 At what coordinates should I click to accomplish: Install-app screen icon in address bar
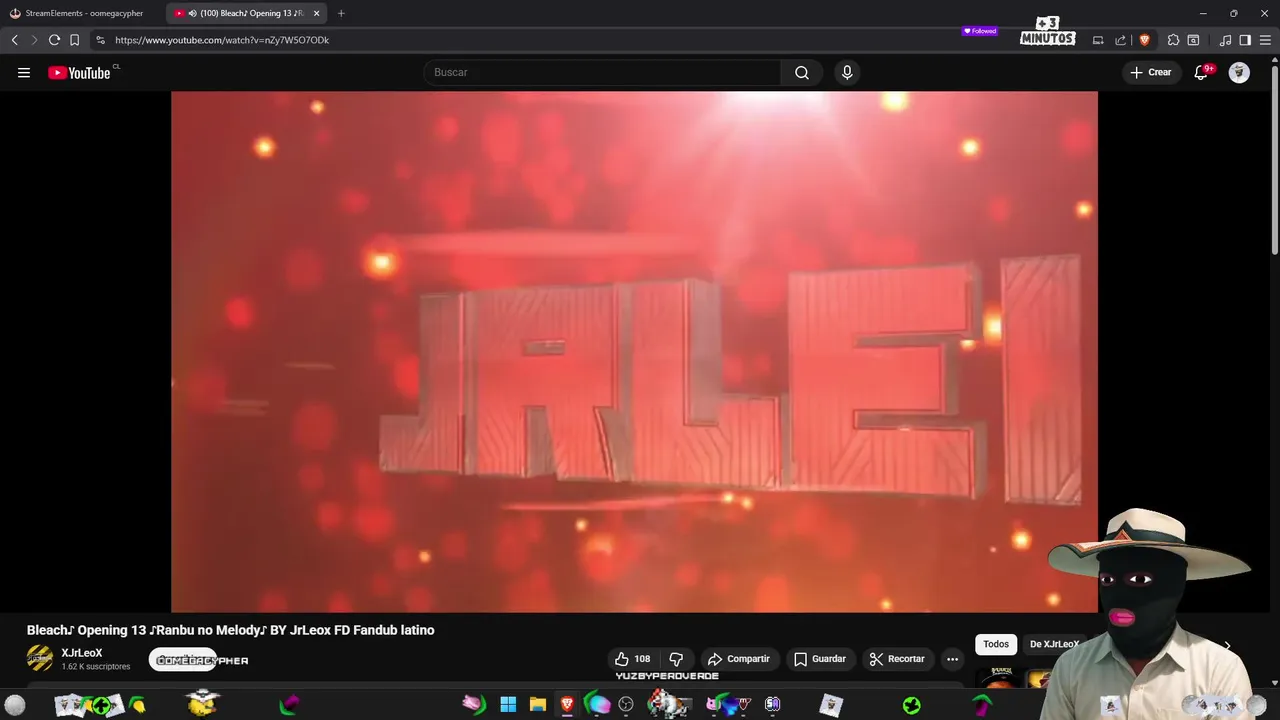click(x=1098, y=40)
